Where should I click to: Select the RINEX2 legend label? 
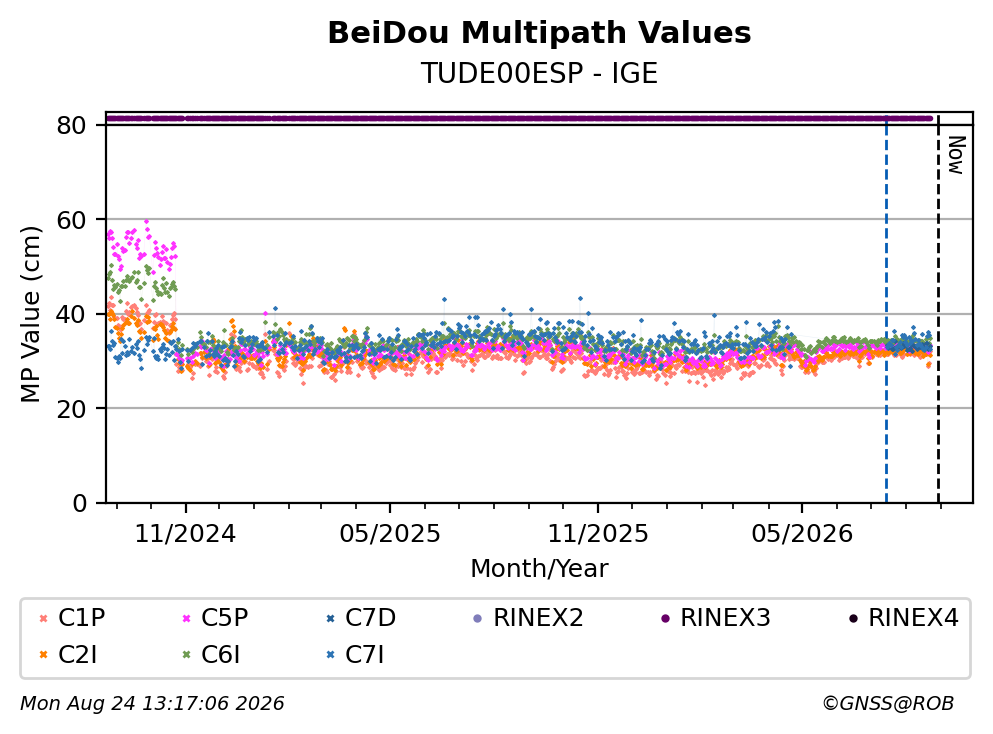coord(538,617)
